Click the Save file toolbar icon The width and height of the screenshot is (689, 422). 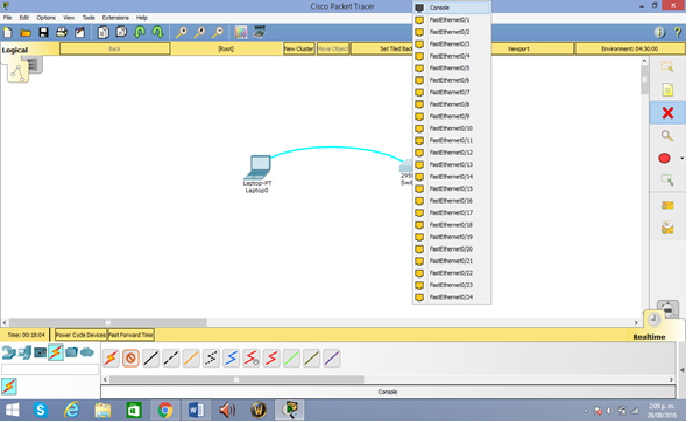point(44,32)
